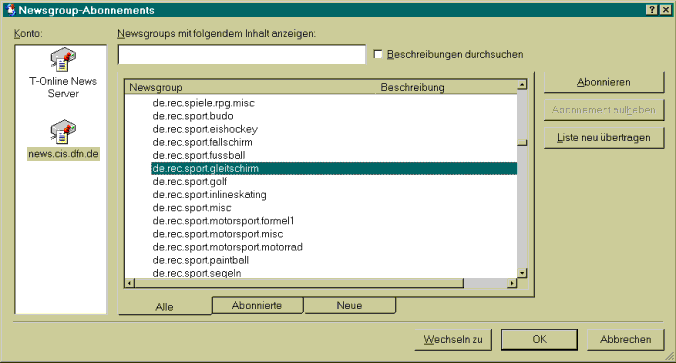Select the news.cis.dfn.de server icon
Screen dimensions: 676x363
coord(63,131)
